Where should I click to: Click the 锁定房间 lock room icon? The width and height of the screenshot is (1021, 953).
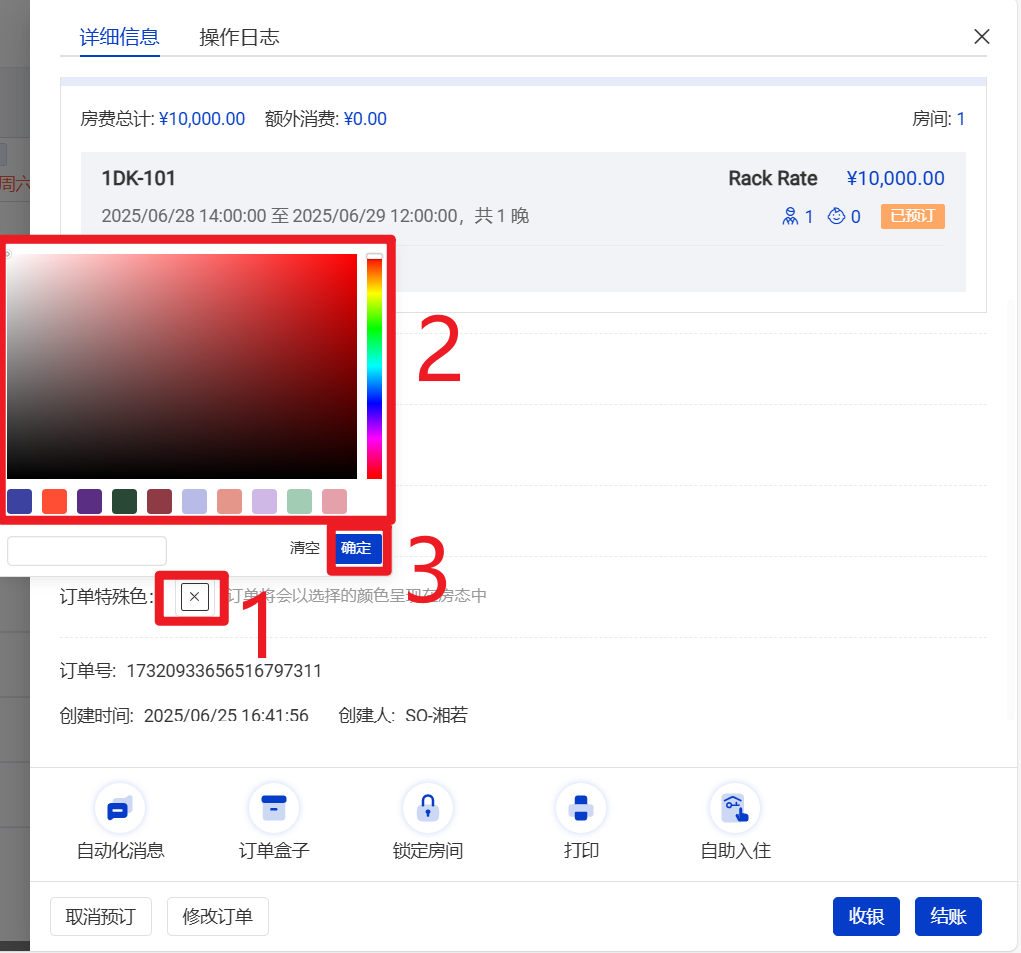[428, 809]
